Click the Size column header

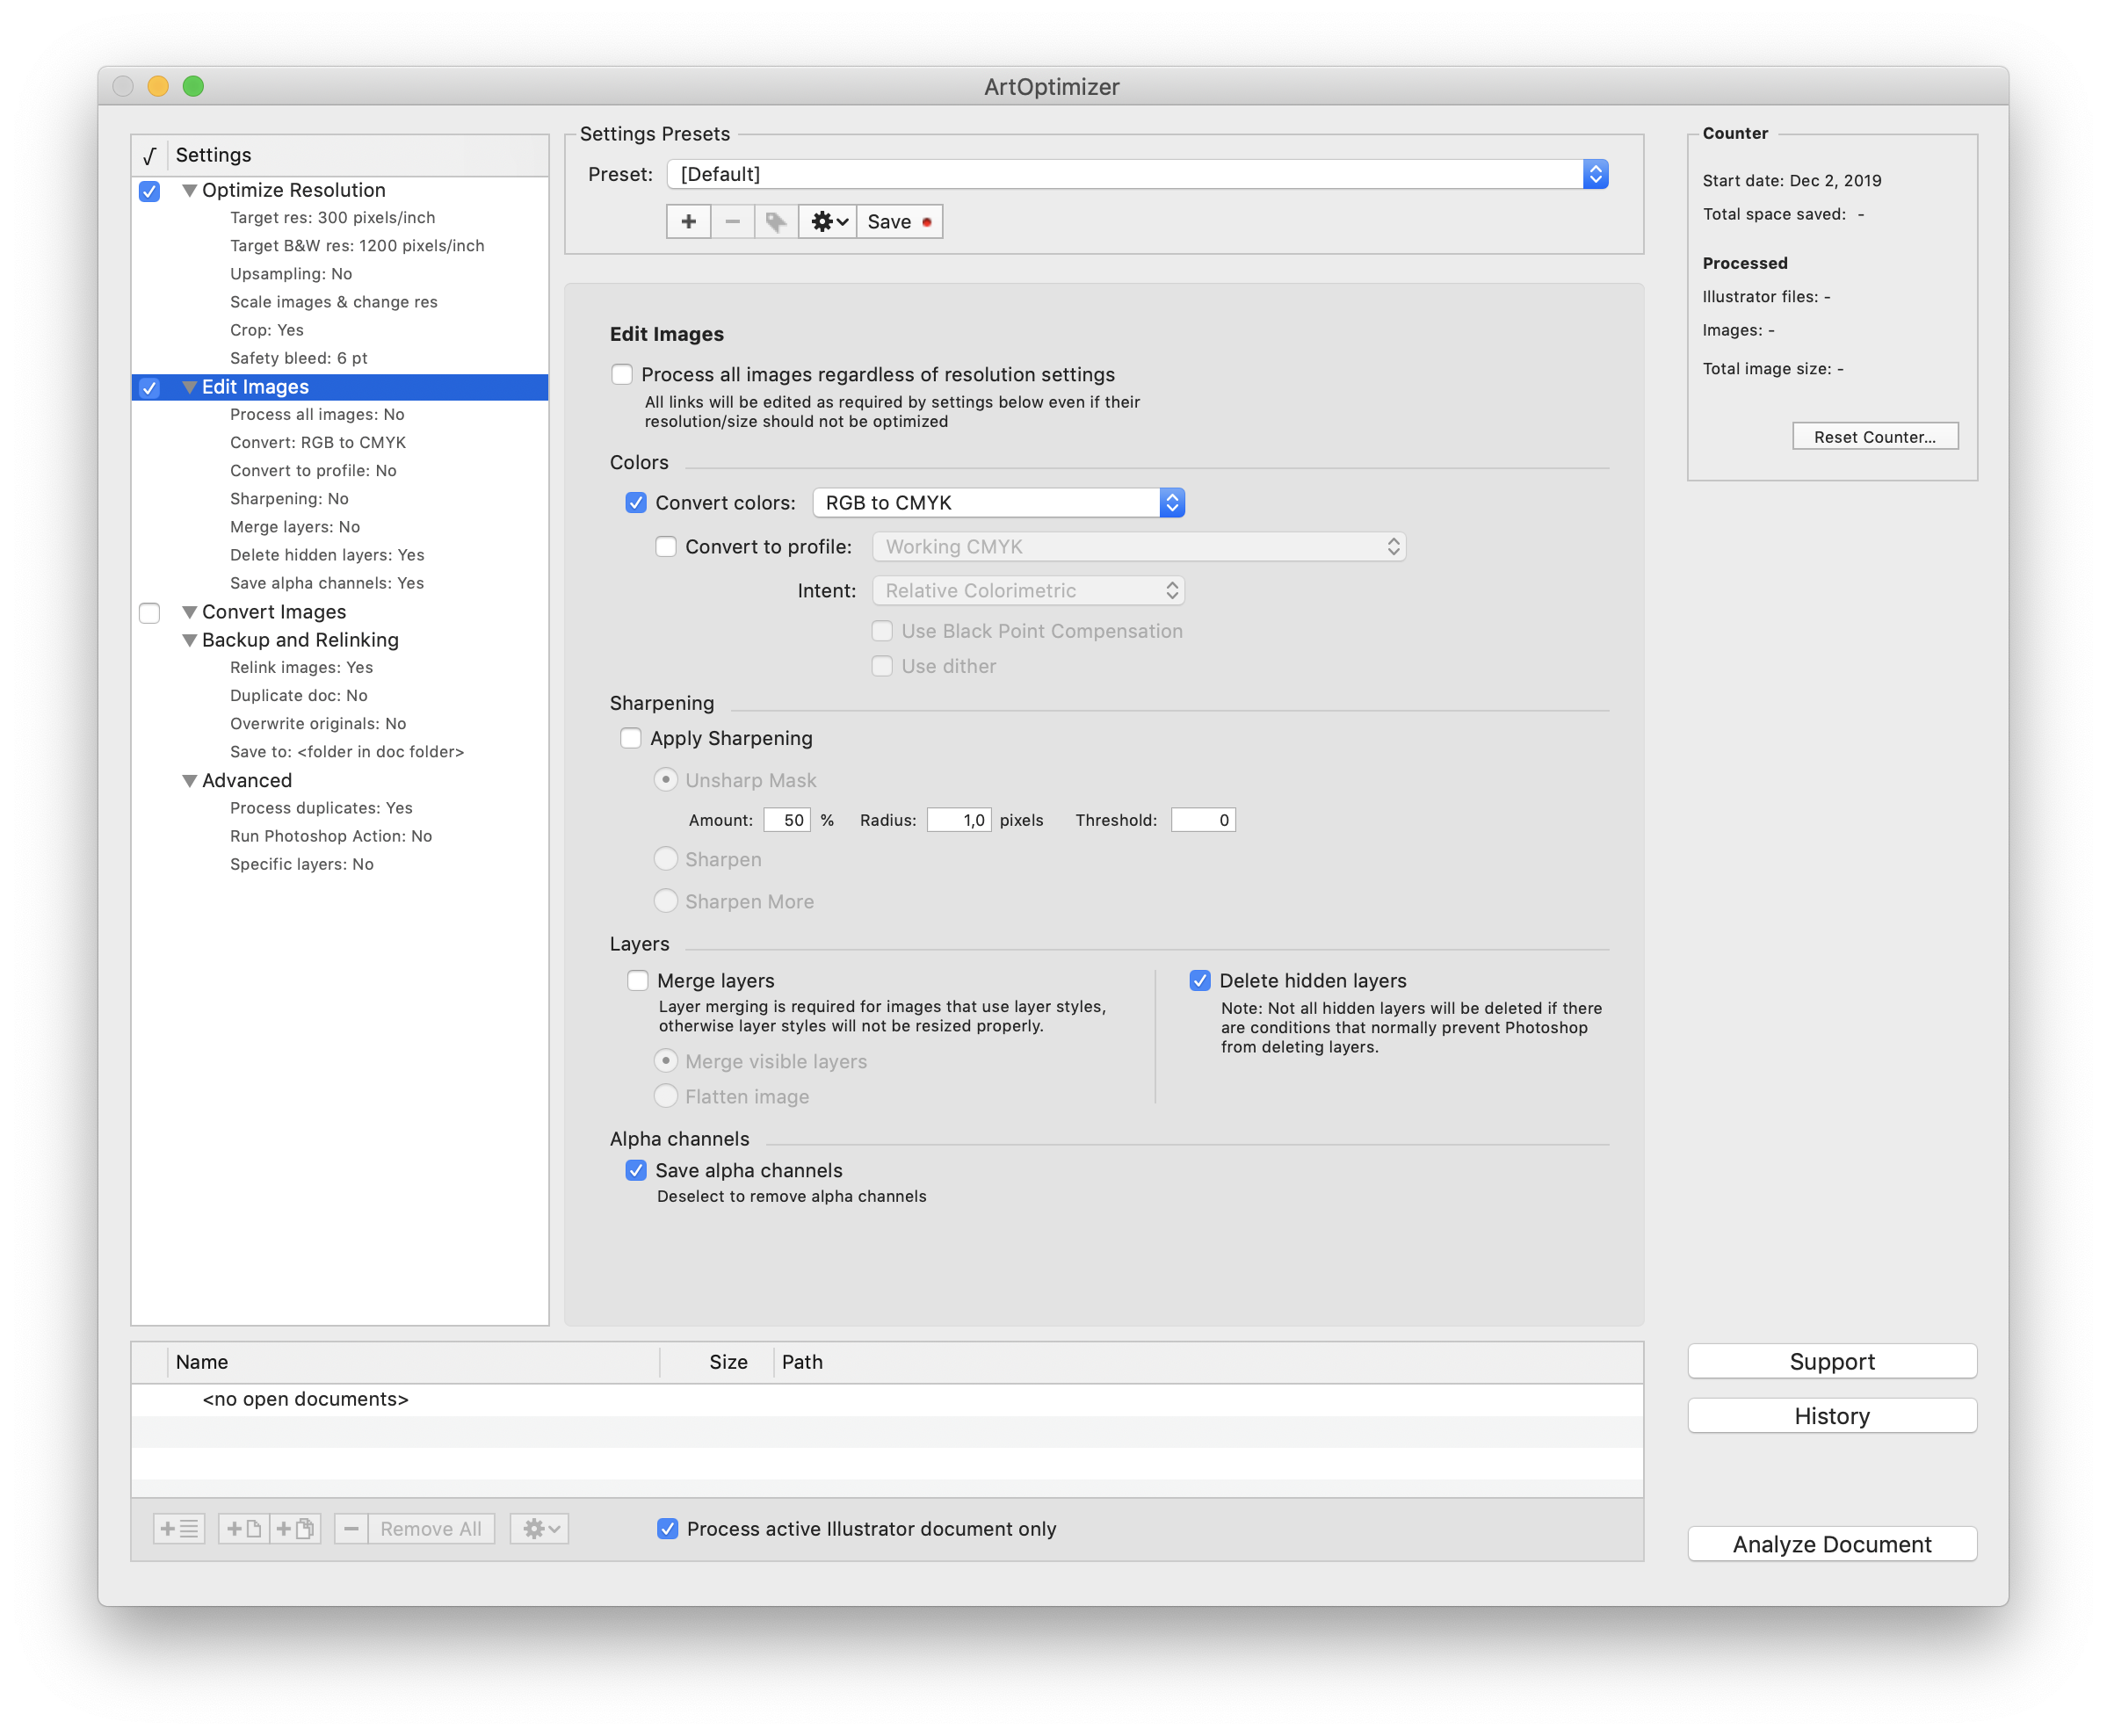(x=717, y=1362)
